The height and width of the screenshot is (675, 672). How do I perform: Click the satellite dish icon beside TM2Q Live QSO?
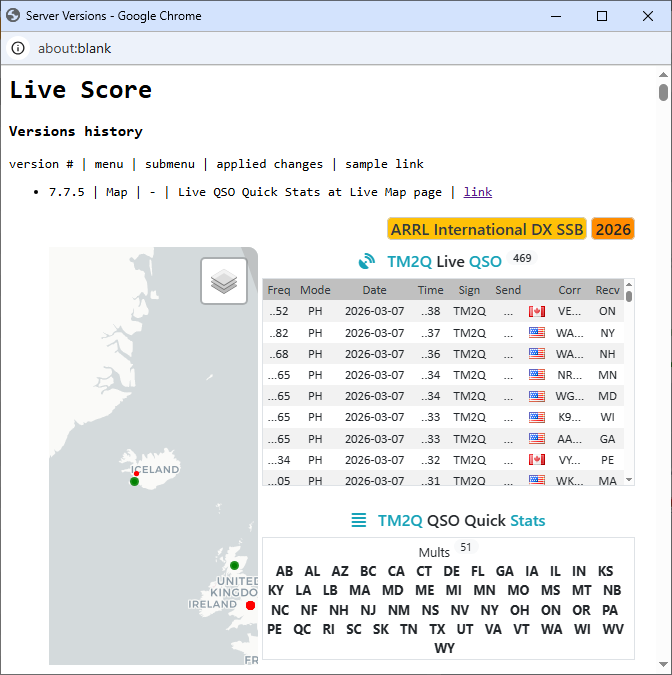coord(367,261)
